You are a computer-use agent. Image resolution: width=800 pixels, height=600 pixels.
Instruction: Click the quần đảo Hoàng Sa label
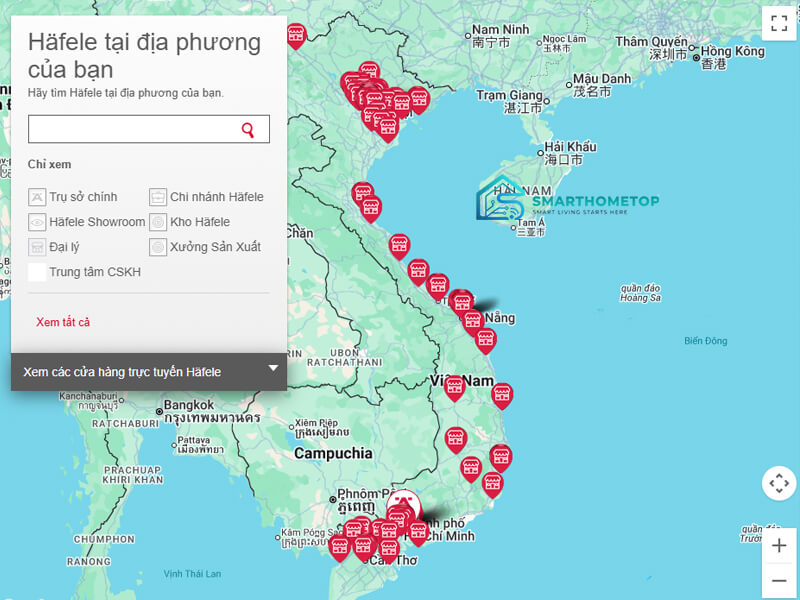click(x=640, y=293)
